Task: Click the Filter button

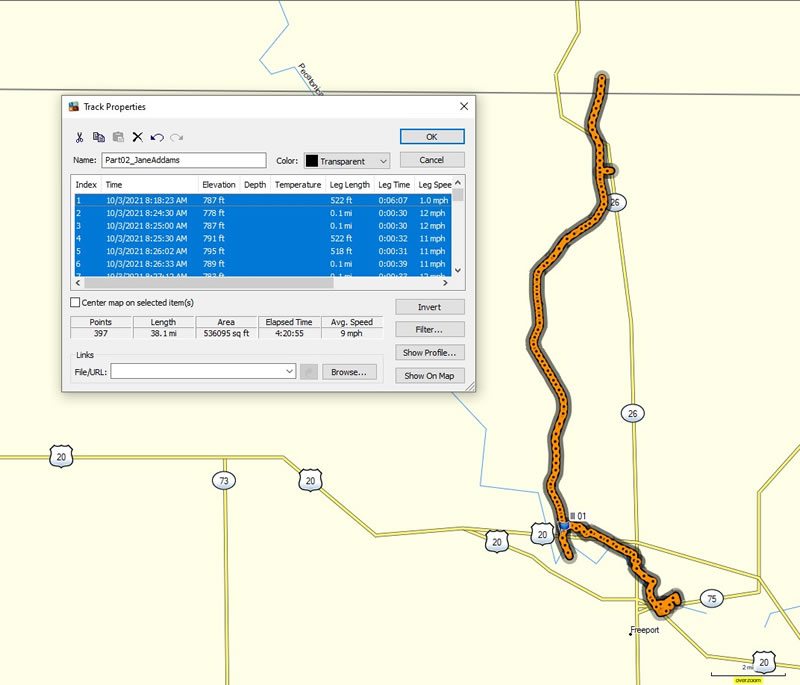Action: click(x=430, y=329)
